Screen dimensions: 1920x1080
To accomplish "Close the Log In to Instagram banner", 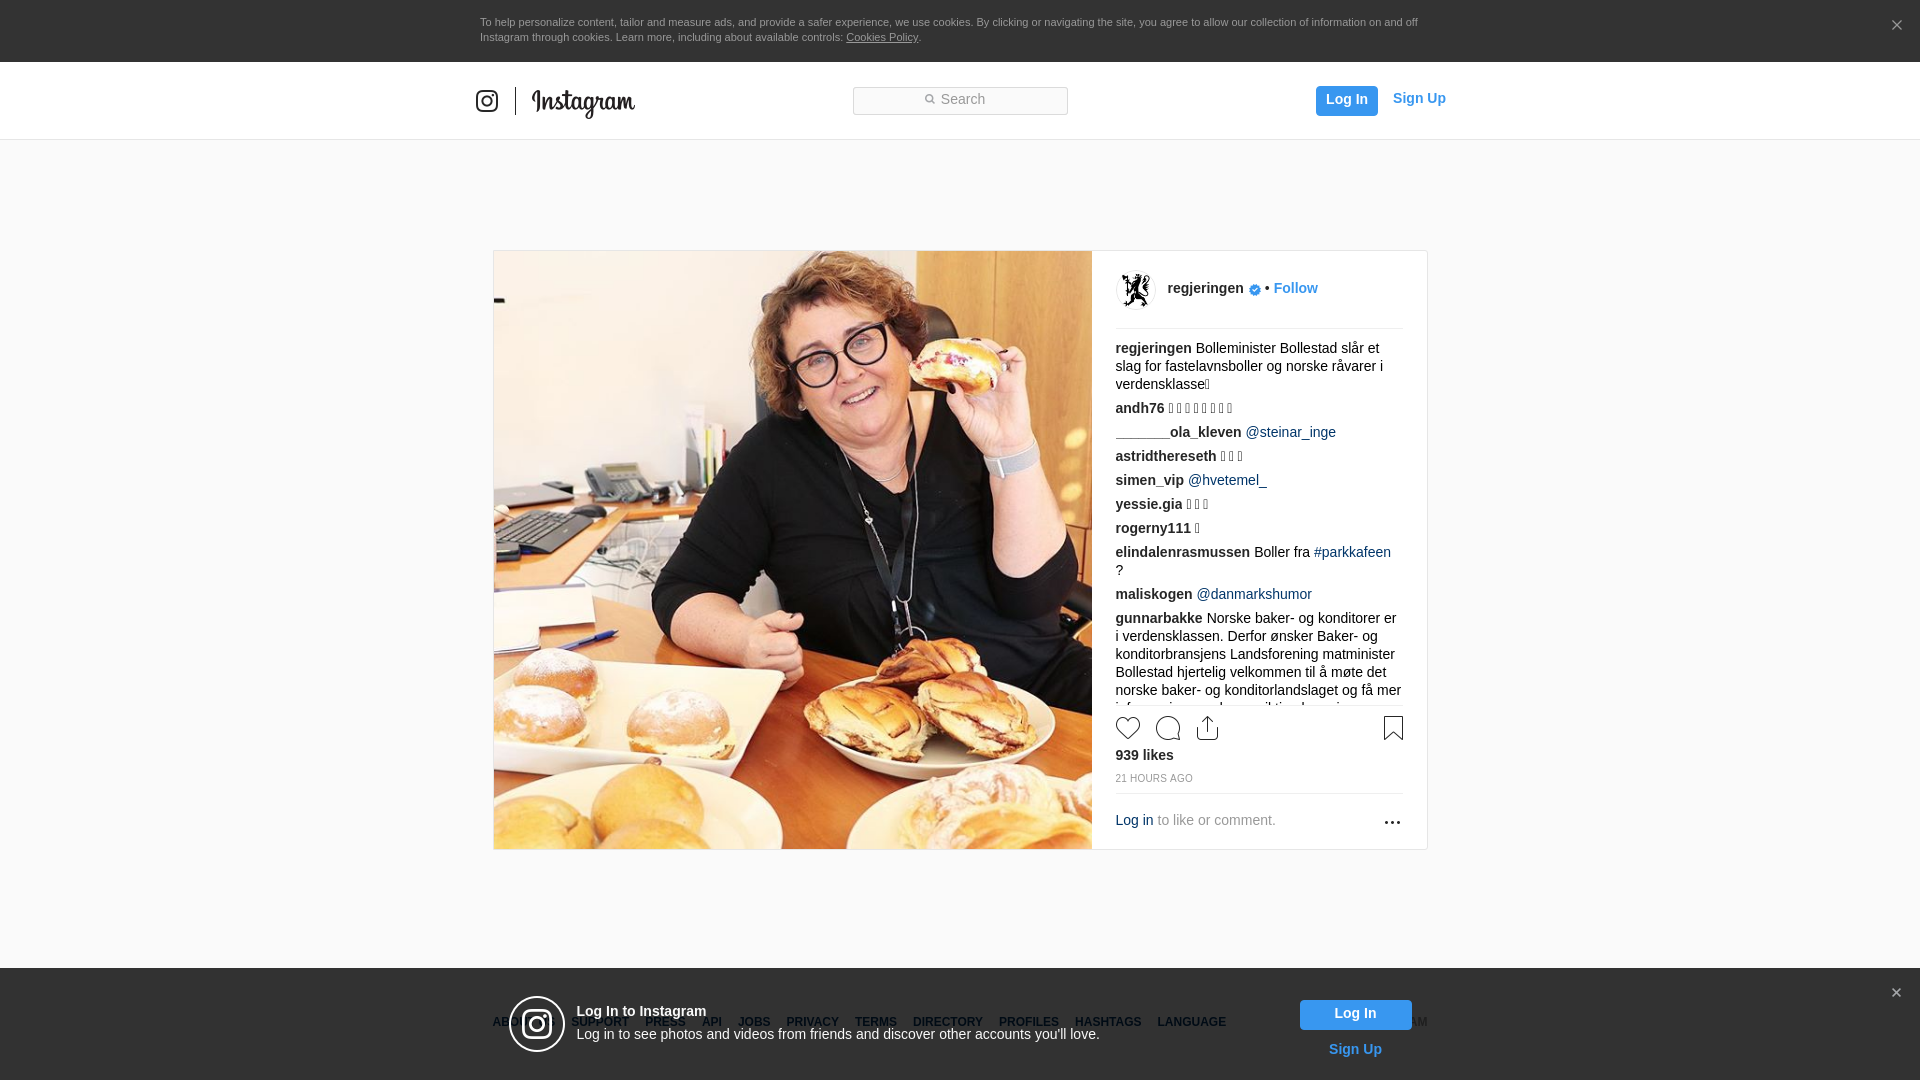I will [x=1896, y=993].
